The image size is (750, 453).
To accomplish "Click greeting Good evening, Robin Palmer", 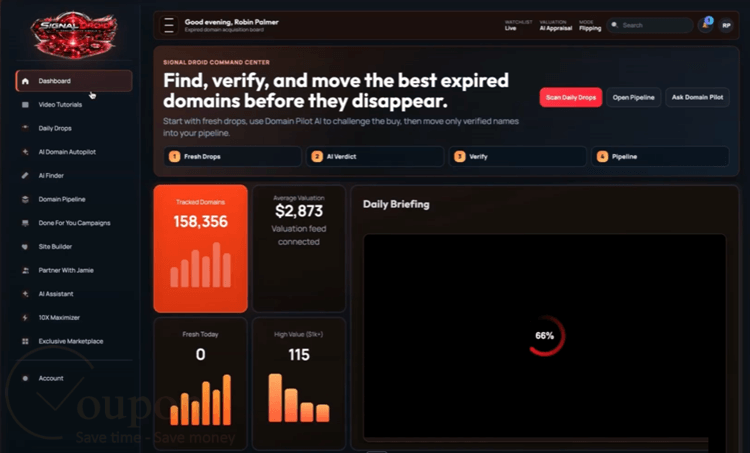I will pyautogui.click(x=232, y=22).
